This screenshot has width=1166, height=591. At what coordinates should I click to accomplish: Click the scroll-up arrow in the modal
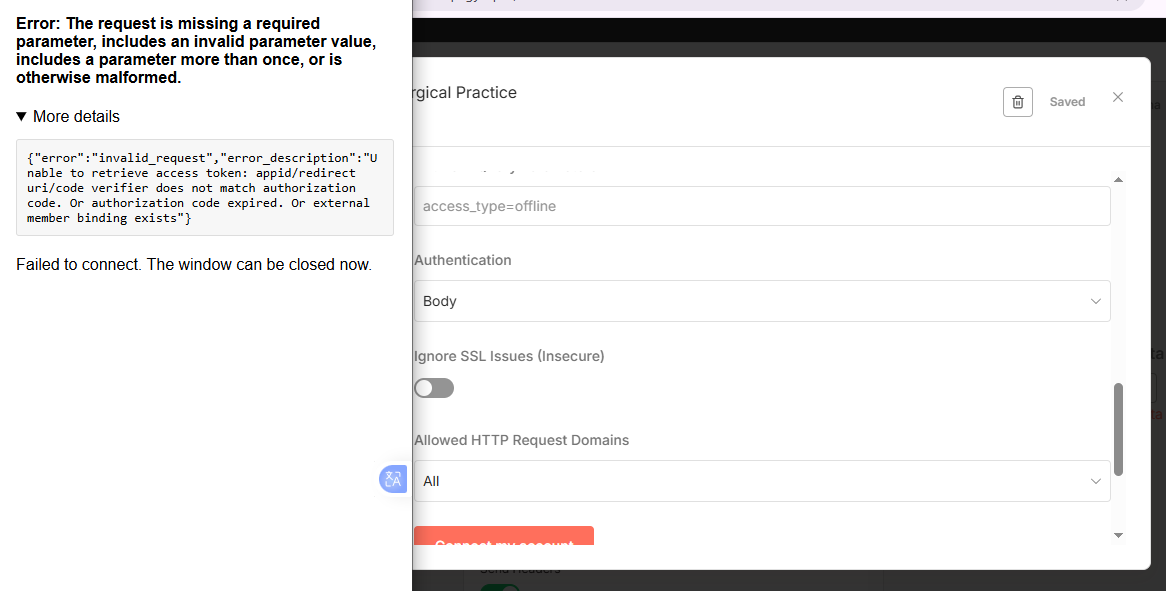[1118, 179]
